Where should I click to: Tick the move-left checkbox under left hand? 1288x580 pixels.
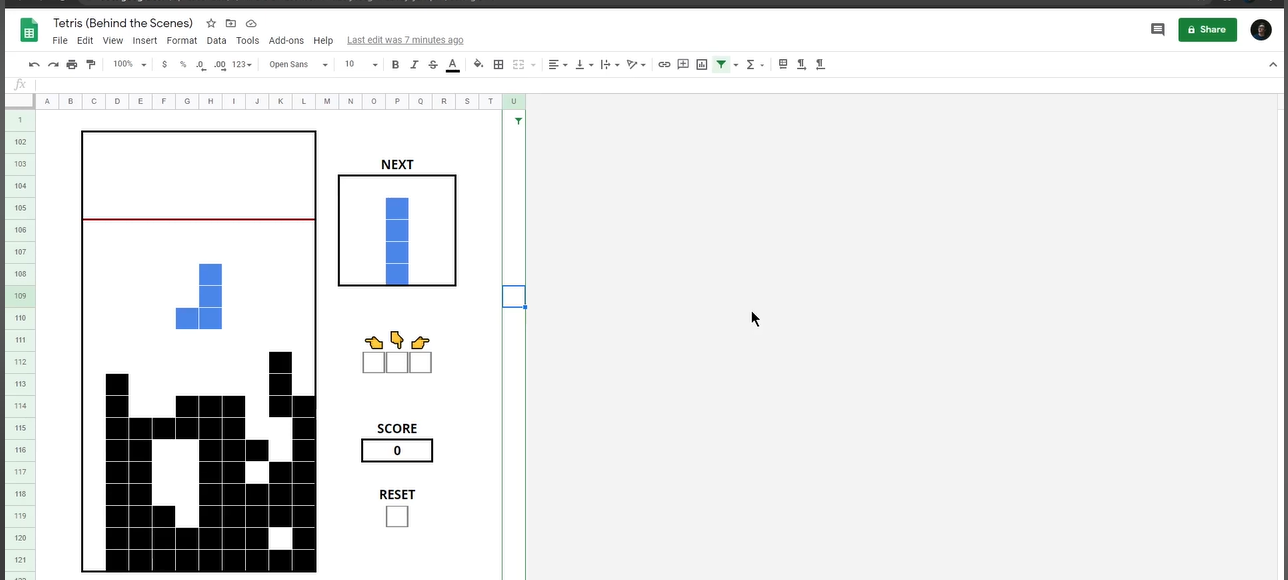(x=373, y=362)
